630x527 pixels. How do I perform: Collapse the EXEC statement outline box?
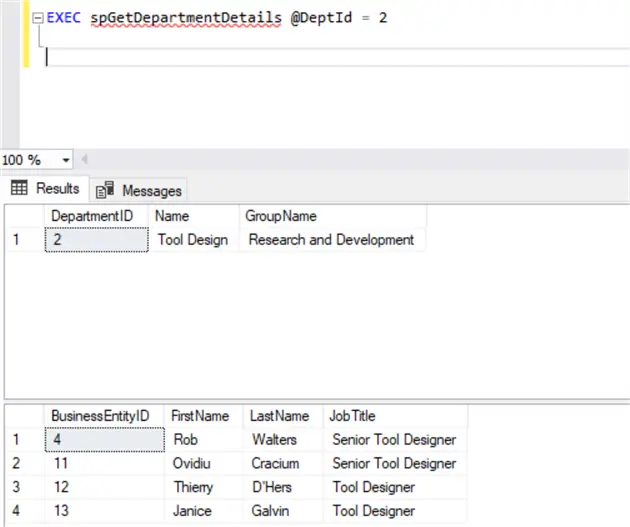(38, 19)
